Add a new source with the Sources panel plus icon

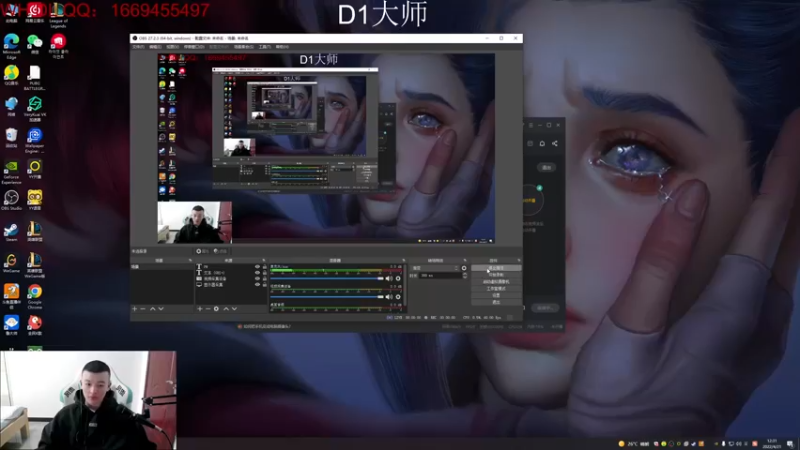[200, 309]
